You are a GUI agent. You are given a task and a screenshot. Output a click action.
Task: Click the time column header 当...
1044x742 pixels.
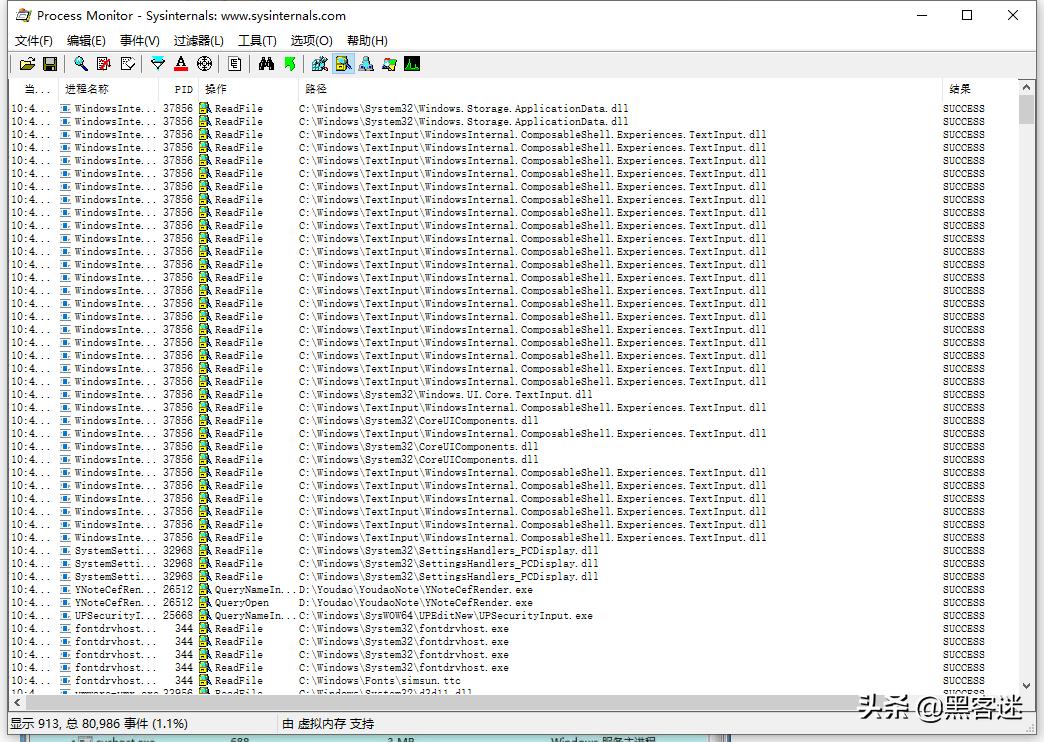pos(33,89)
